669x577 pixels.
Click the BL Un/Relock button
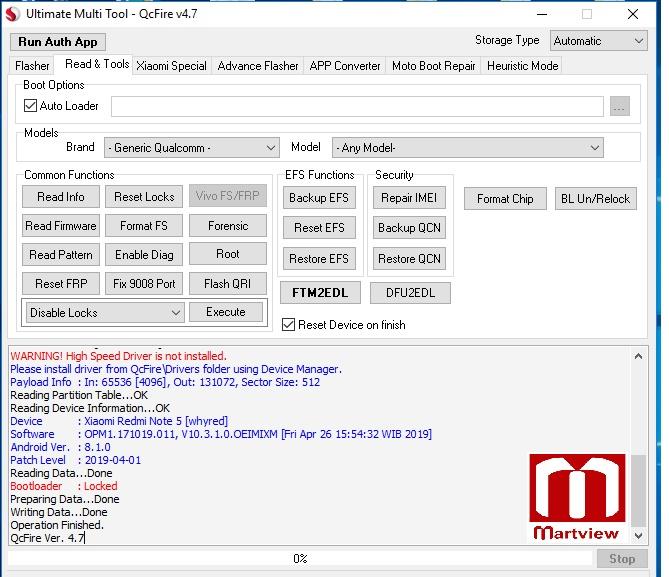click(595, 199)
